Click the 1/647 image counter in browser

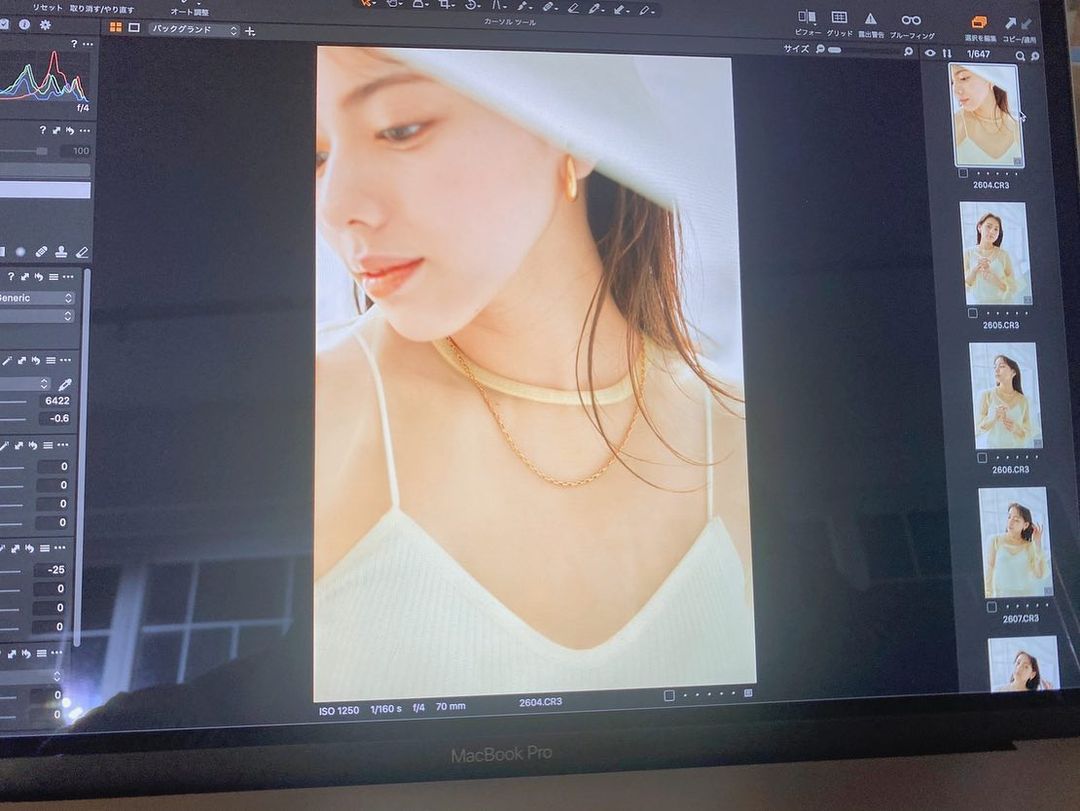(x=978, y=54)
